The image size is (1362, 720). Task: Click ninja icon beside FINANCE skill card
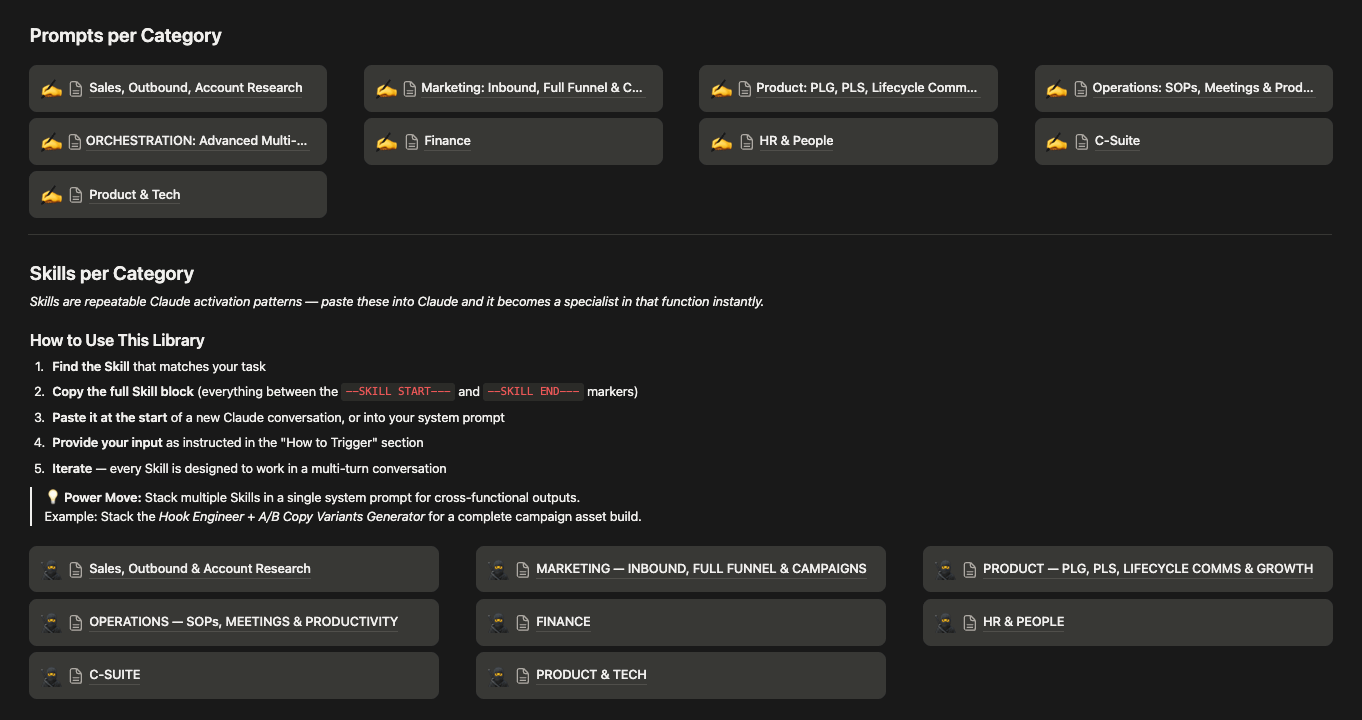498,622
